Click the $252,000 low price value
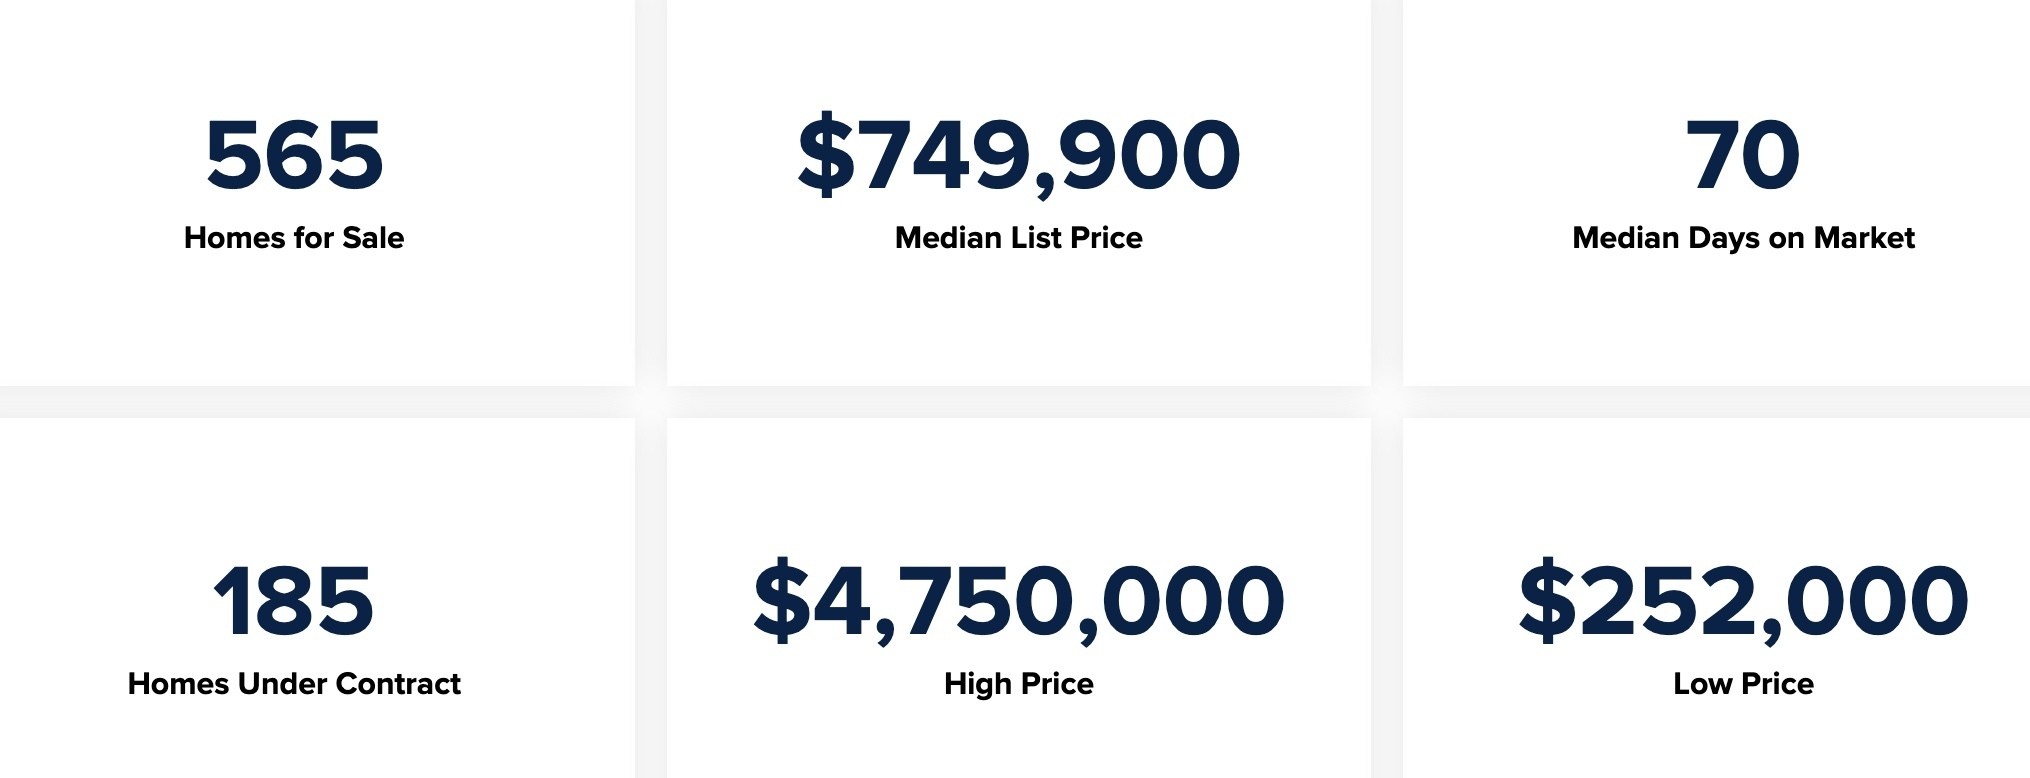The width and height of the screenshot is (2030, 778). 1742,601
